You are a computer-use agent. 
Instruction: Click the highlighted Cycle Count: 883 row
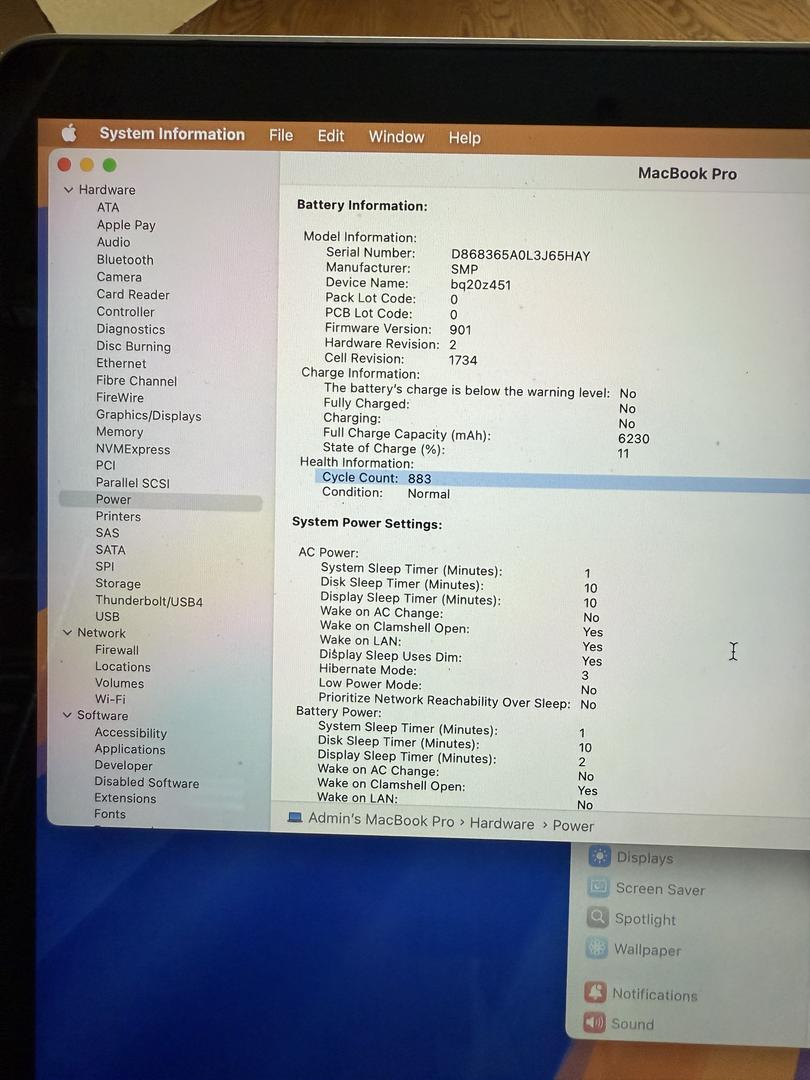click(562, 479)
